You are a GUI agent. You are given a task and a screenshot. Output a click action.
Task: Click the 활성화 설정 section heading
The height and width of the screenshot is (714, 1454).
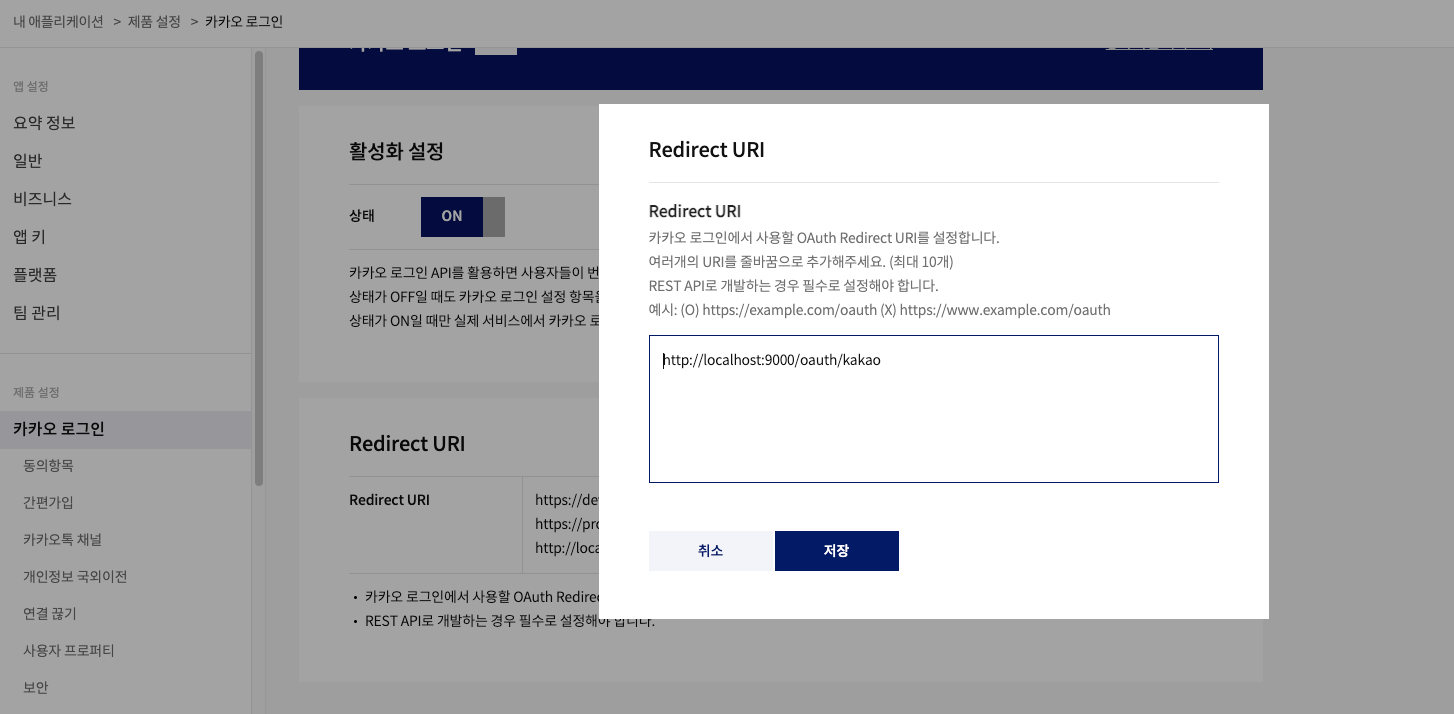click(396, 152)
